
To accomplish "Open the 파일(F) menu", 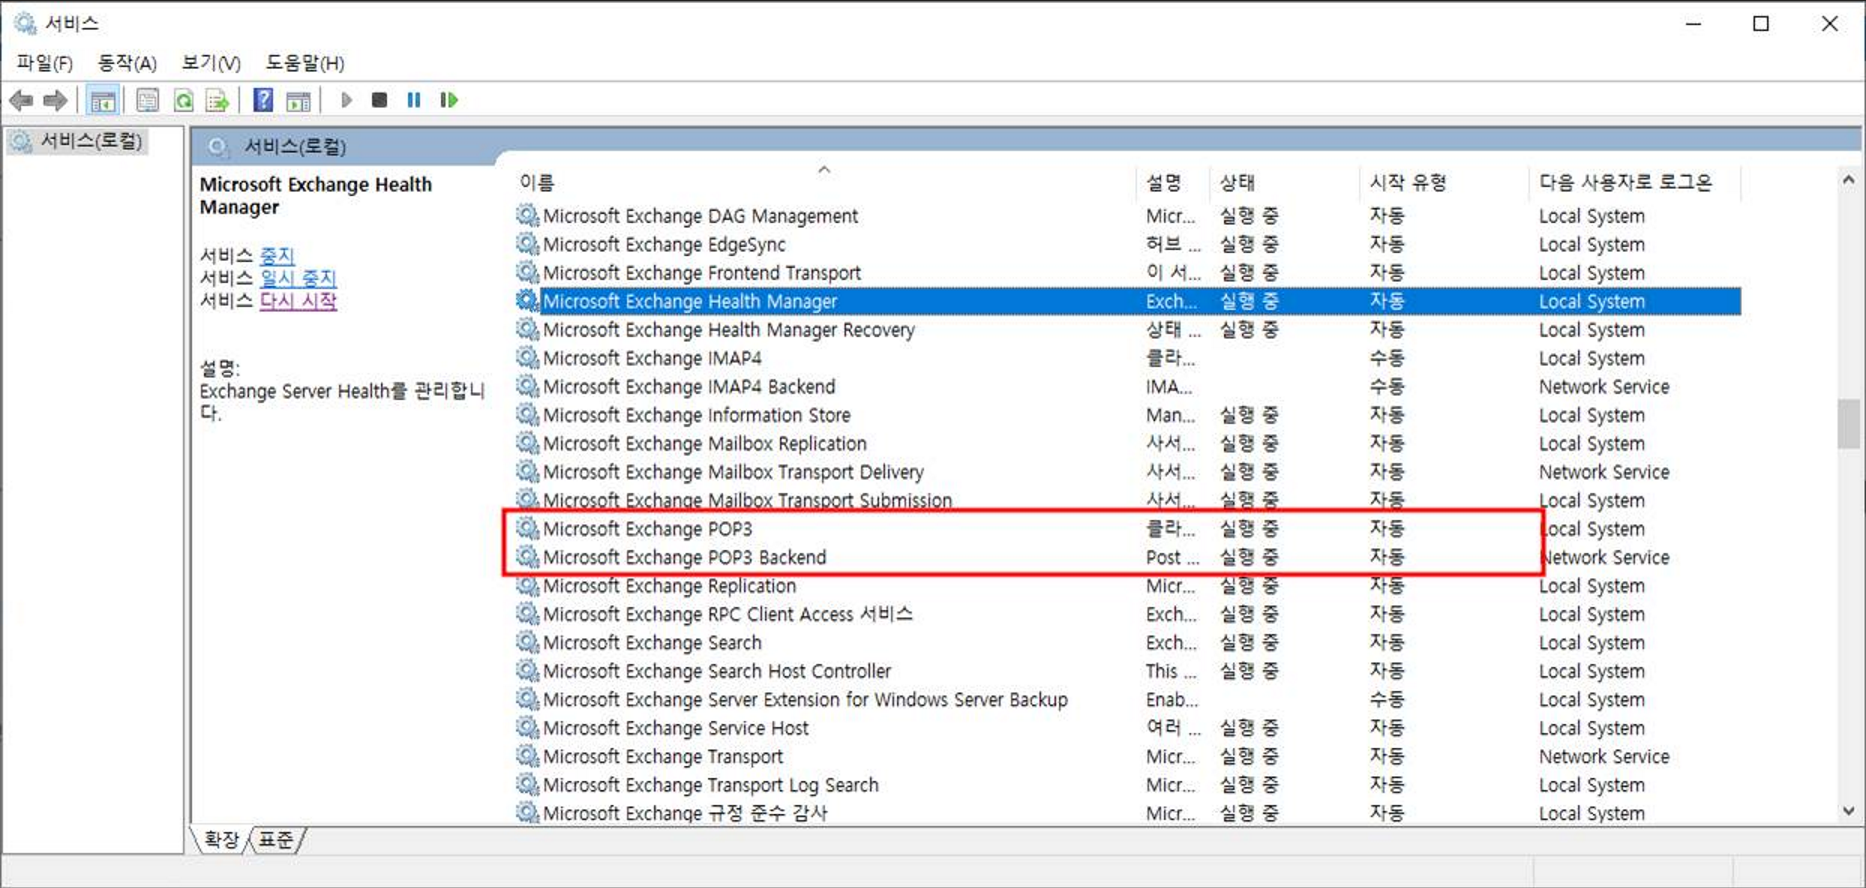I will pos(44,63).
